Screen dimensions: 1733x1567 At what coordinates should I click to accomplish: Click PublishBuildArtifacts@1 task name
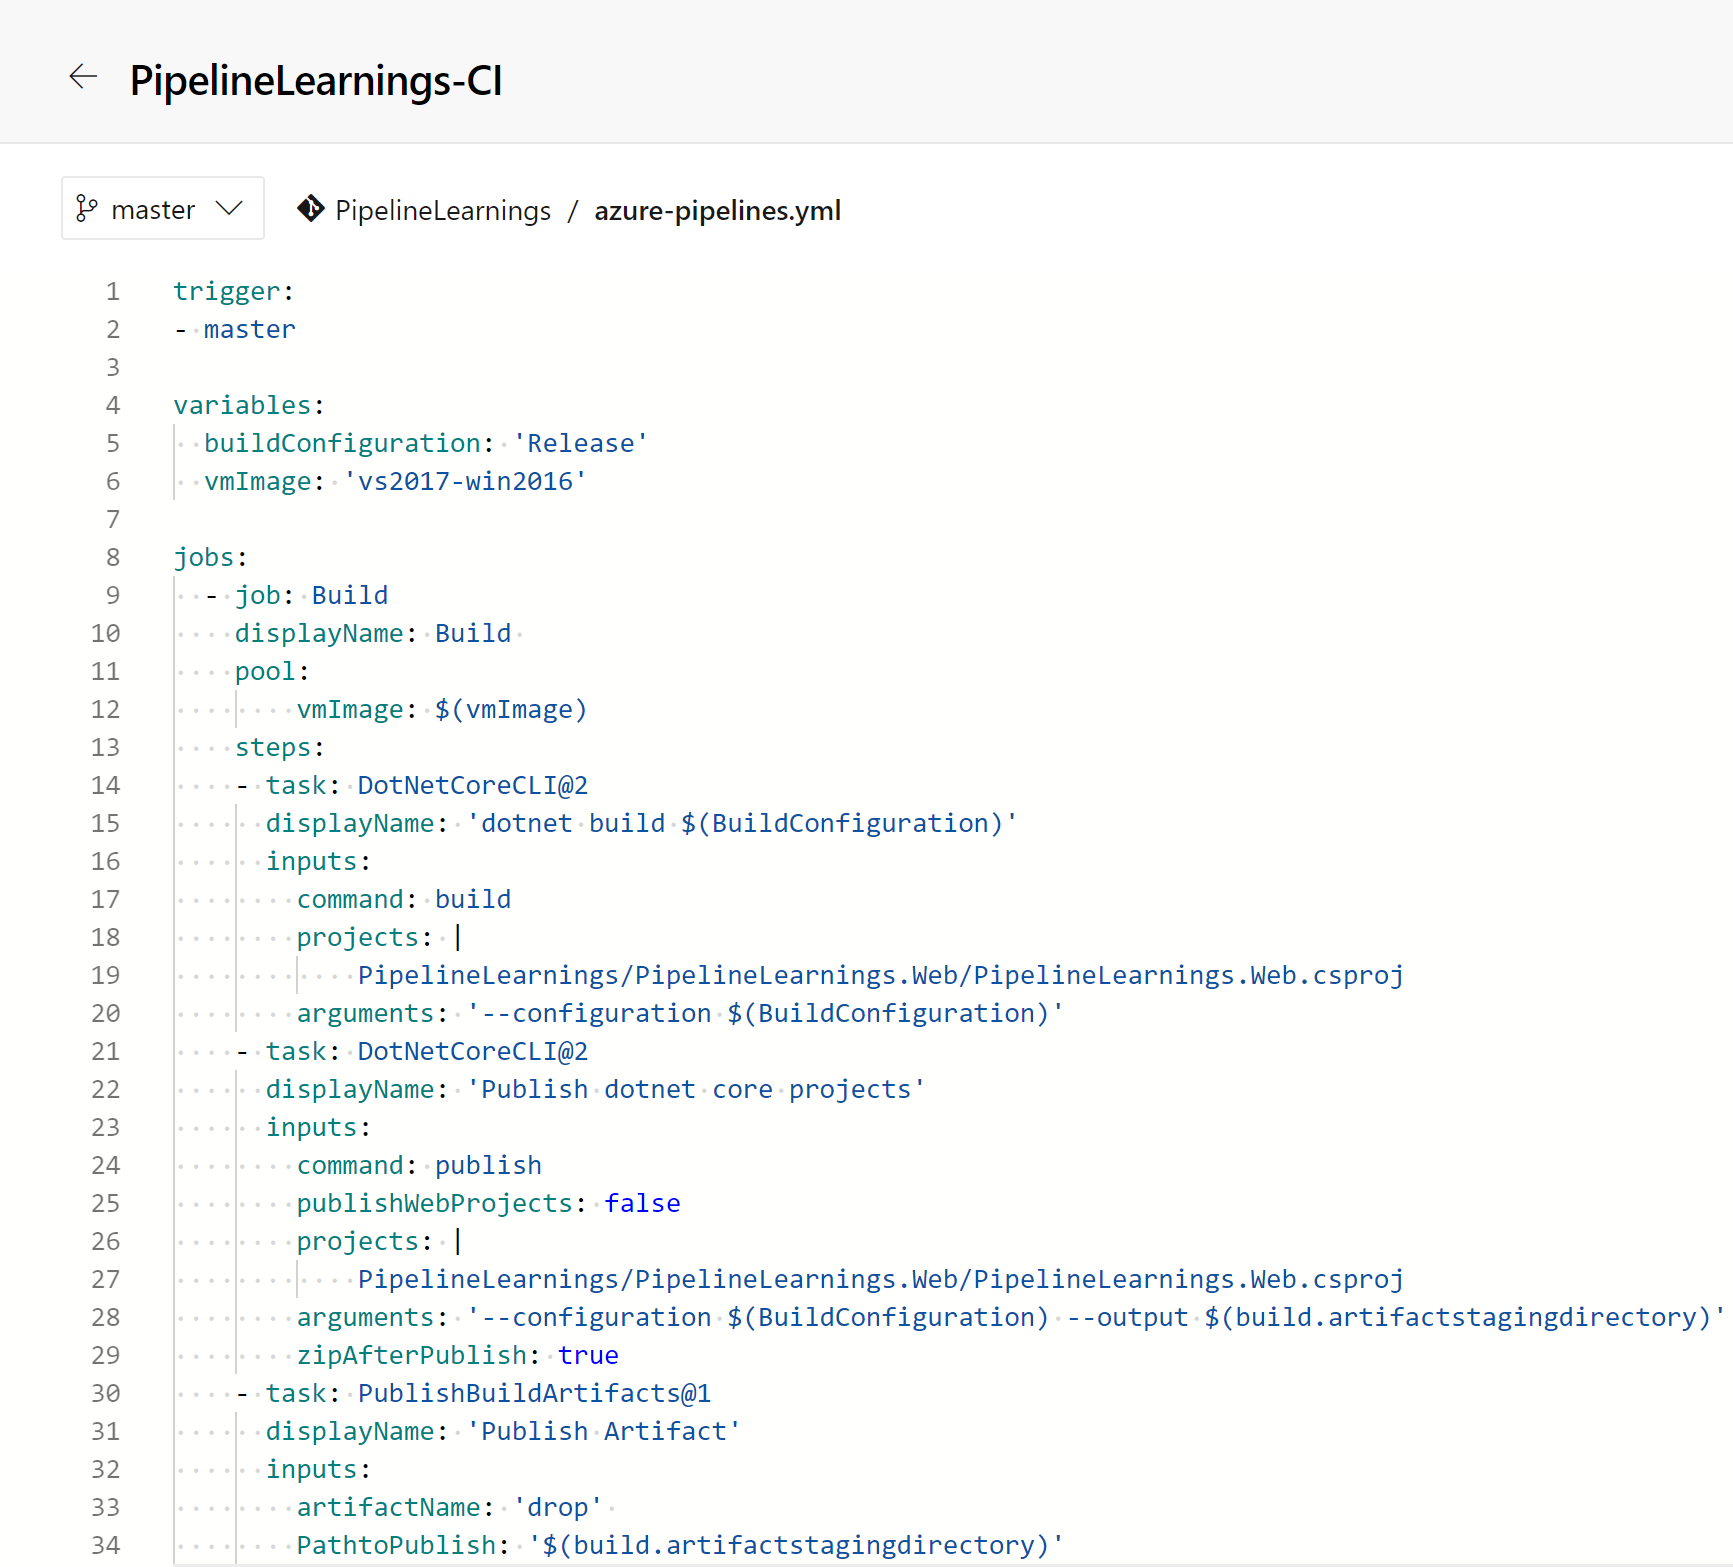(x=534, y=1394)
